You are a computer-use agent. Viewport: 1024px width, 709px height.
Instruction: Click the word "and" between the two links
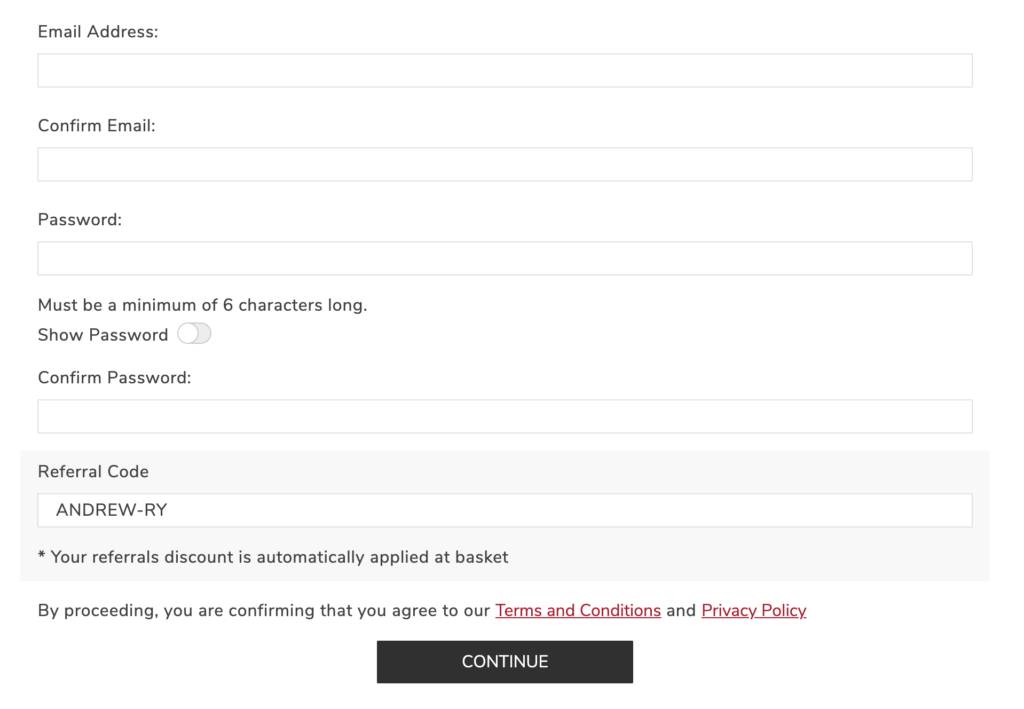point(681,610)
